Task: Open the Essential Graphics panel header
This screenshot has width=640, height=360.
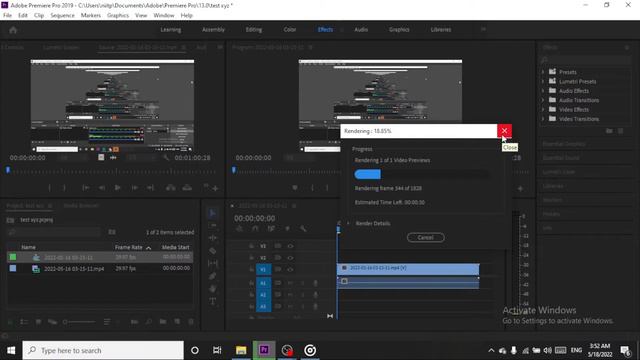Action: 564,144
